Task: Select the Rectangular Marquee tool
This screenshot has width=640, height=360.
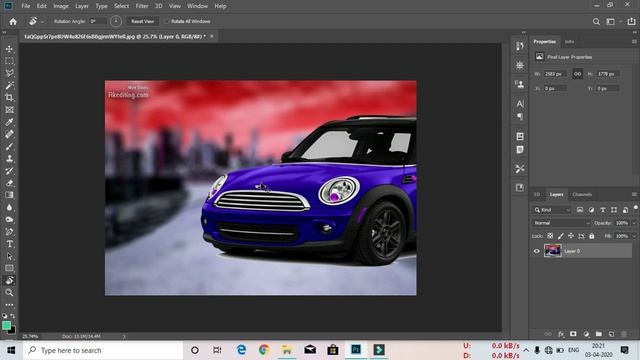Action: 9,61
